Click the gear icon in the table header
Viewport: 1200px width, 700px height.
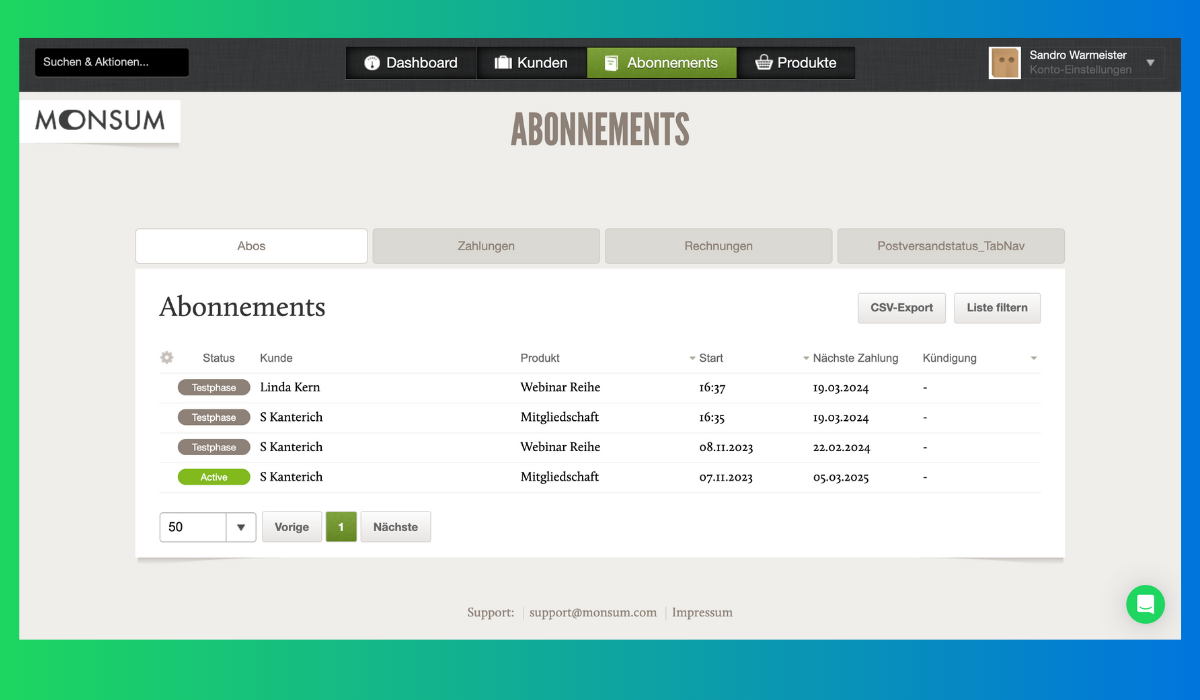(x=167, y=357)
